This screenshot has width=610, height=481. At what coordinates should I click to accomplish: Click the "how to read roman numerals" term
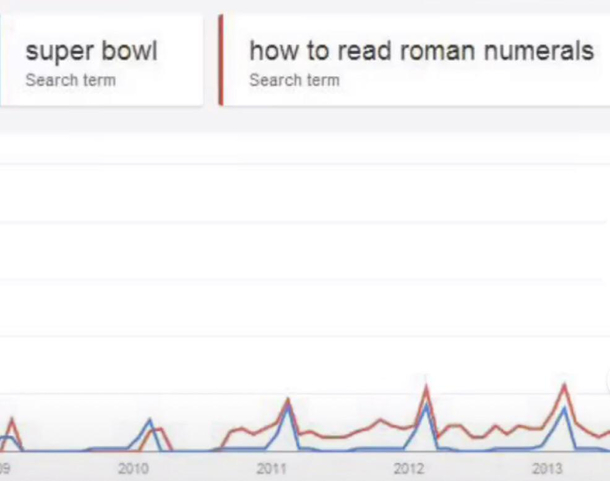tap(421, 51)
